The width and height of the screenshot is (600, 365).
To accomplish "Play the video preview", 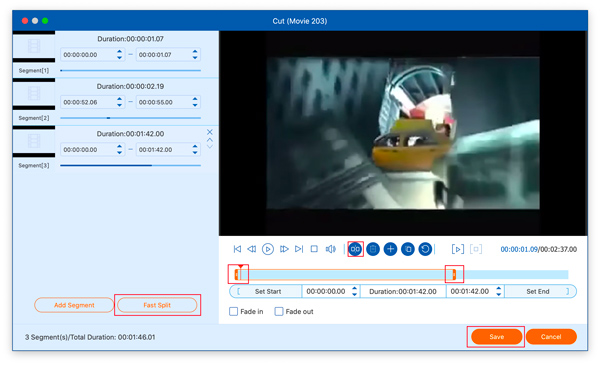I will point(267,249).
